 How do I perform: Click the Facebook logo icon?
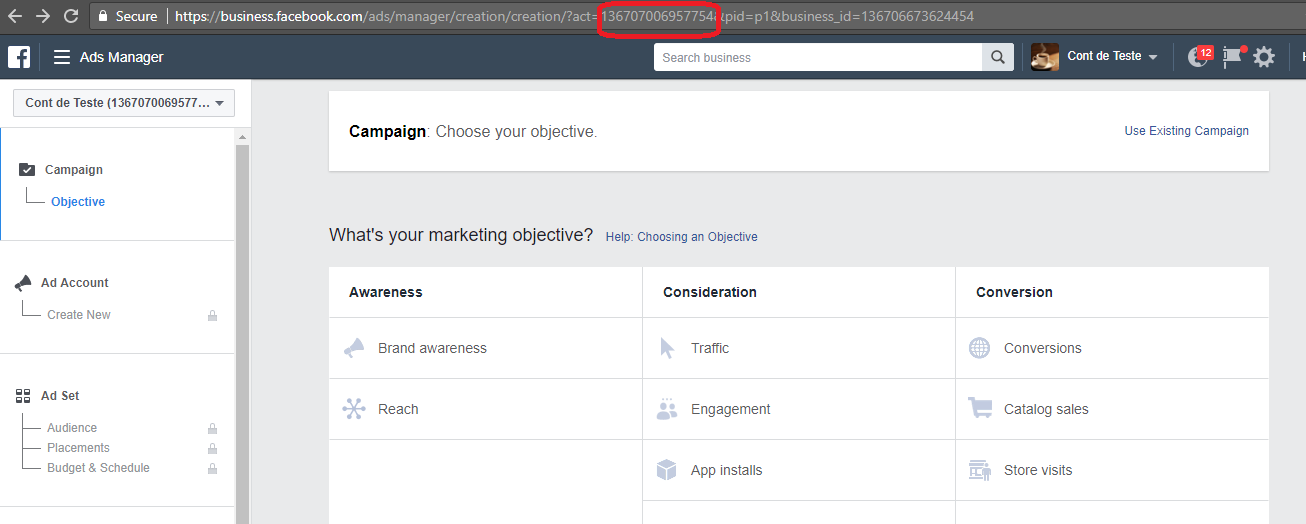click(19, 57)
